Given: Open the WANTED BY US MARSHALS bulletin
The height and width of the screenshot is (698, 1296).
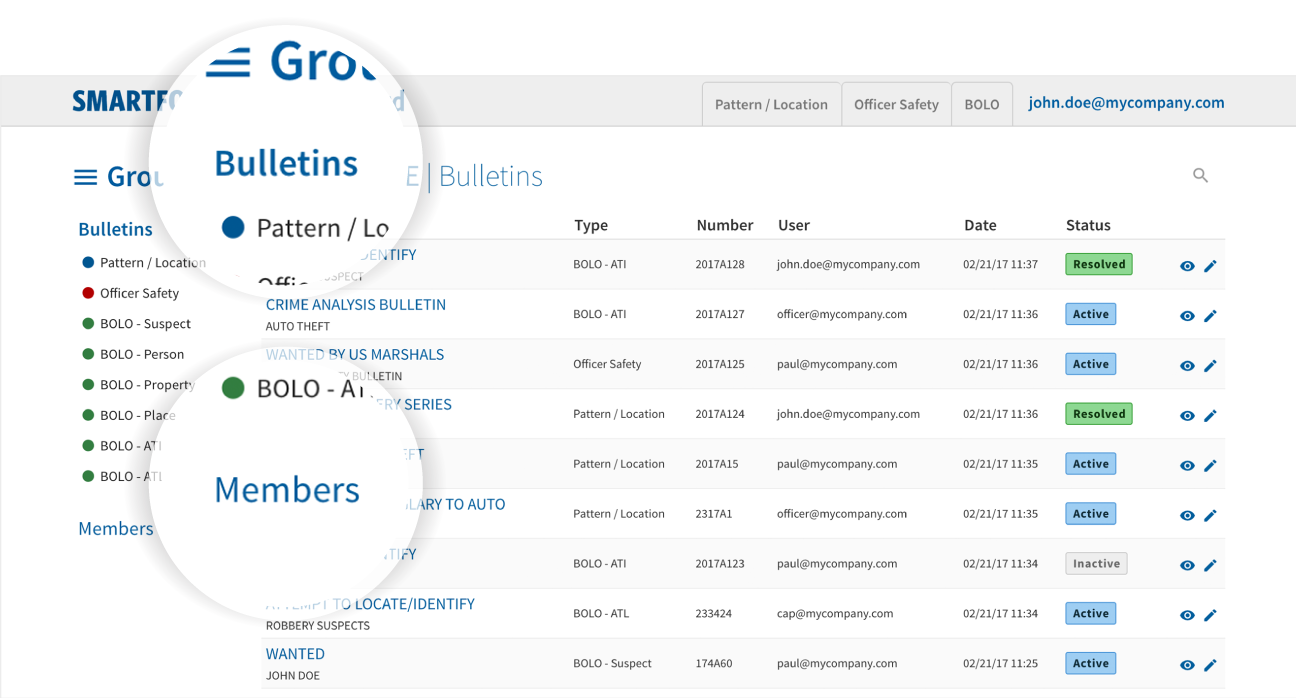Looking at the screenshot, I should (355, 355).
